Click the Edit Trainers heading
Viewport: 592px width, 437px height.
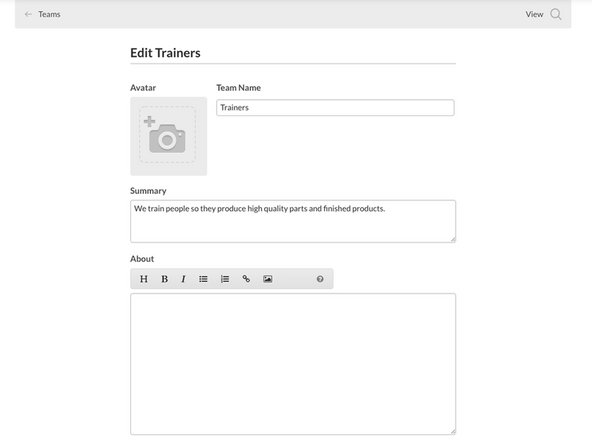coord(165,53)
